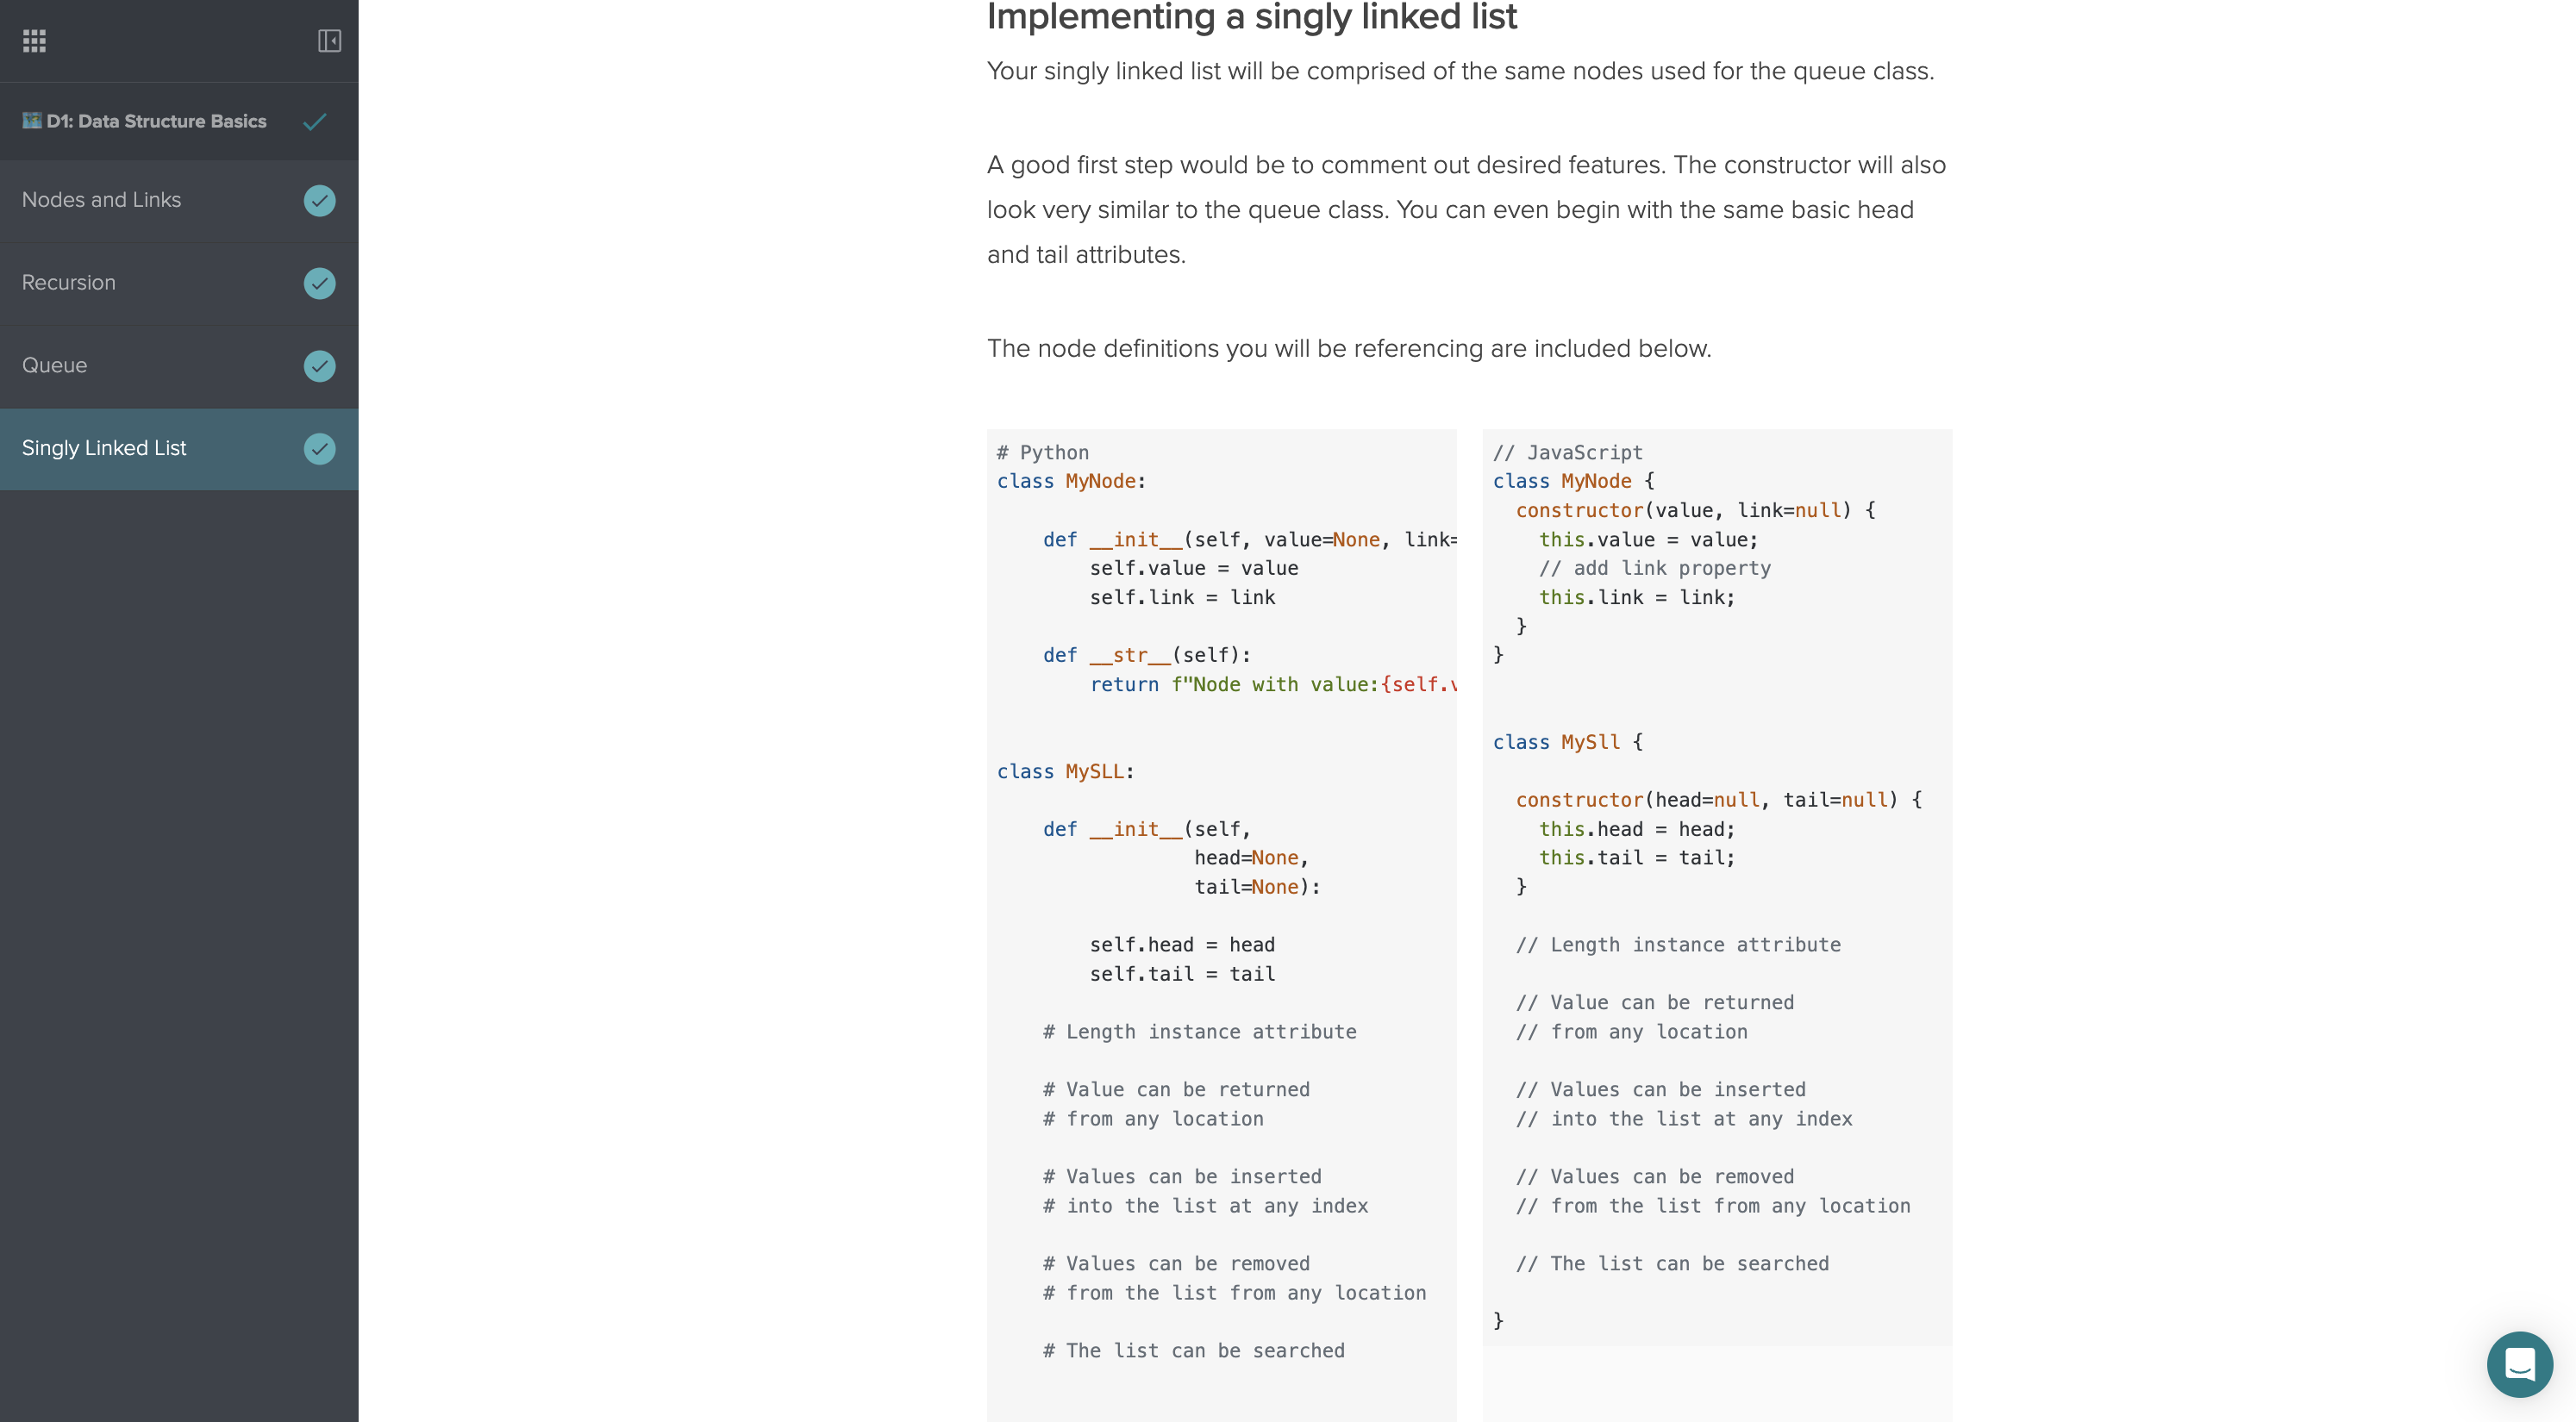Go to the Queue lesson
Image resolution: width=2576 pixels, height=1422 pixels.
(x=179, y=366)
